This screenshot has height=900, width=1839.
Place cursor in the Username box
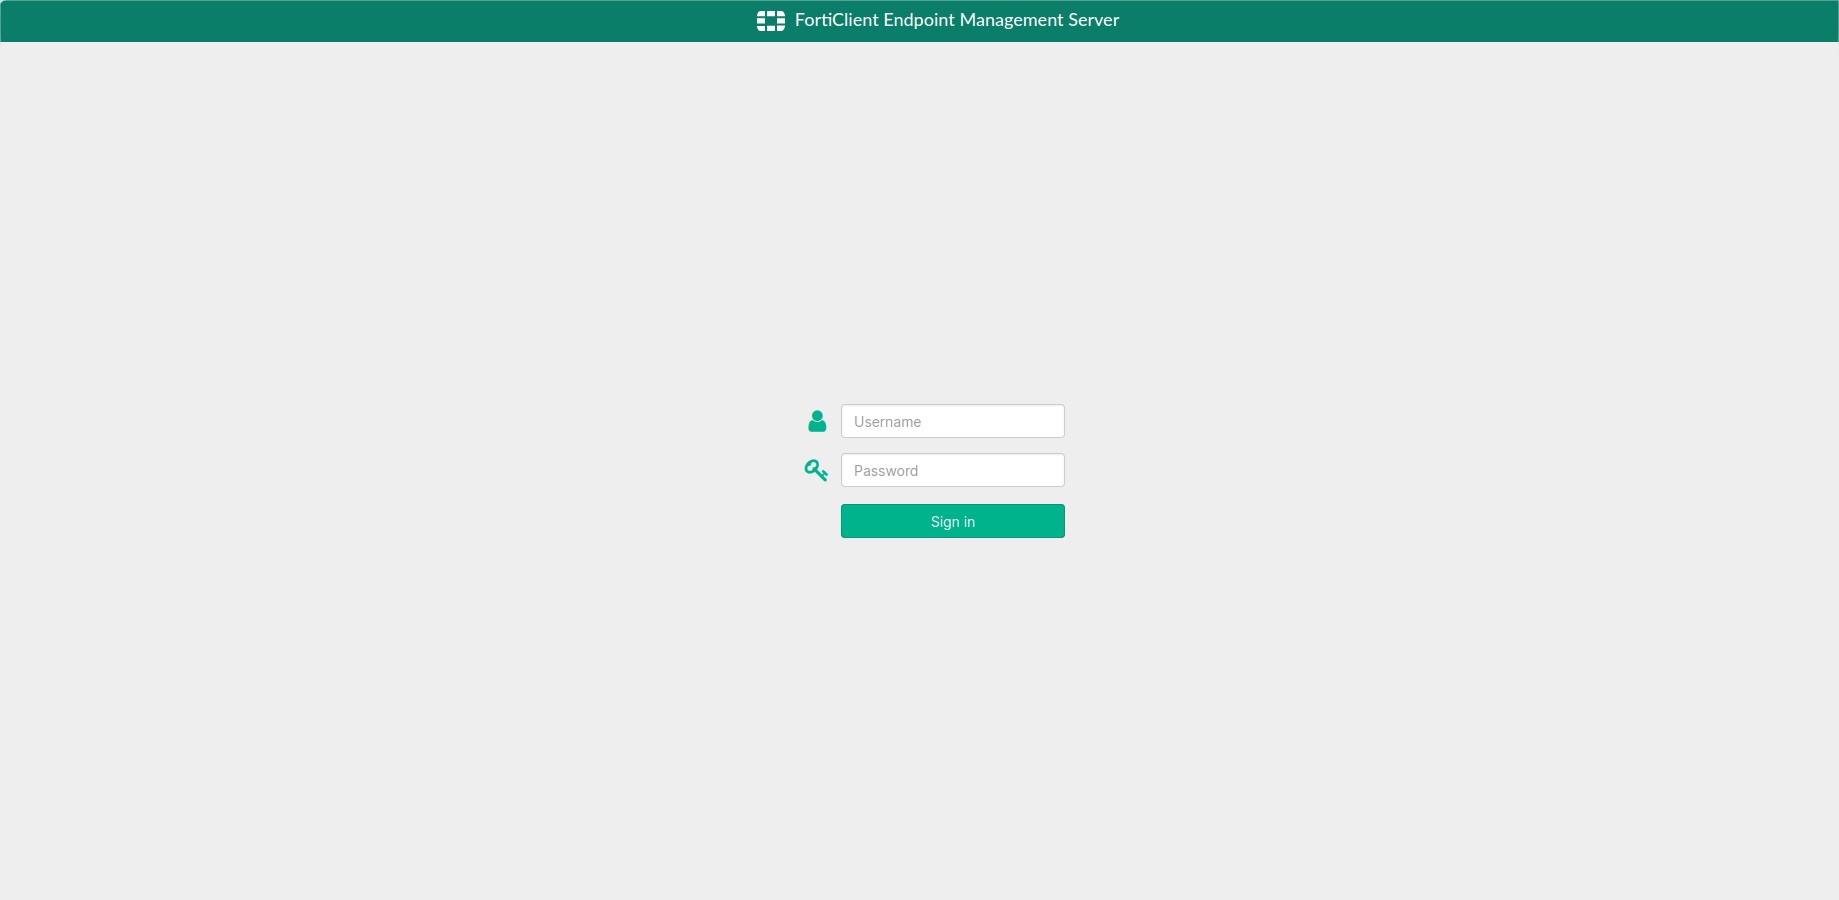click(952, 421)
